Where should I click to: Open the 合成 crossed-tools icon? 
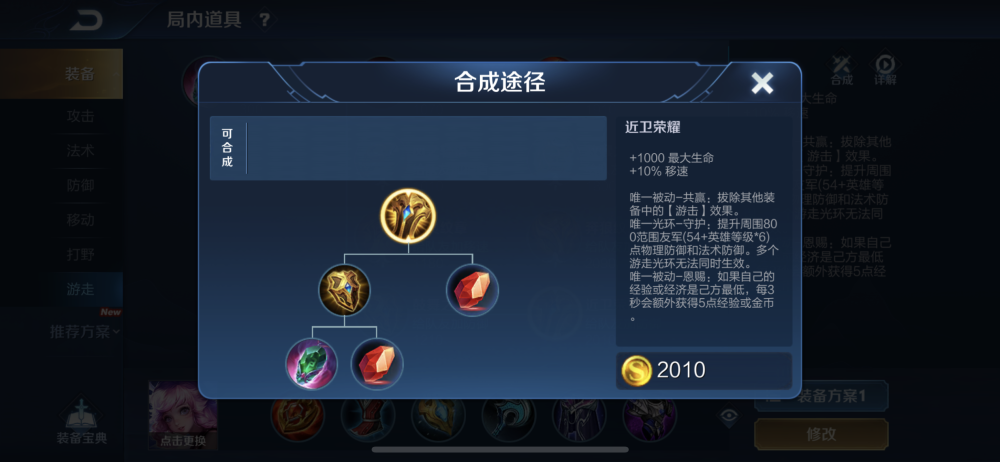tap(842, 70)
